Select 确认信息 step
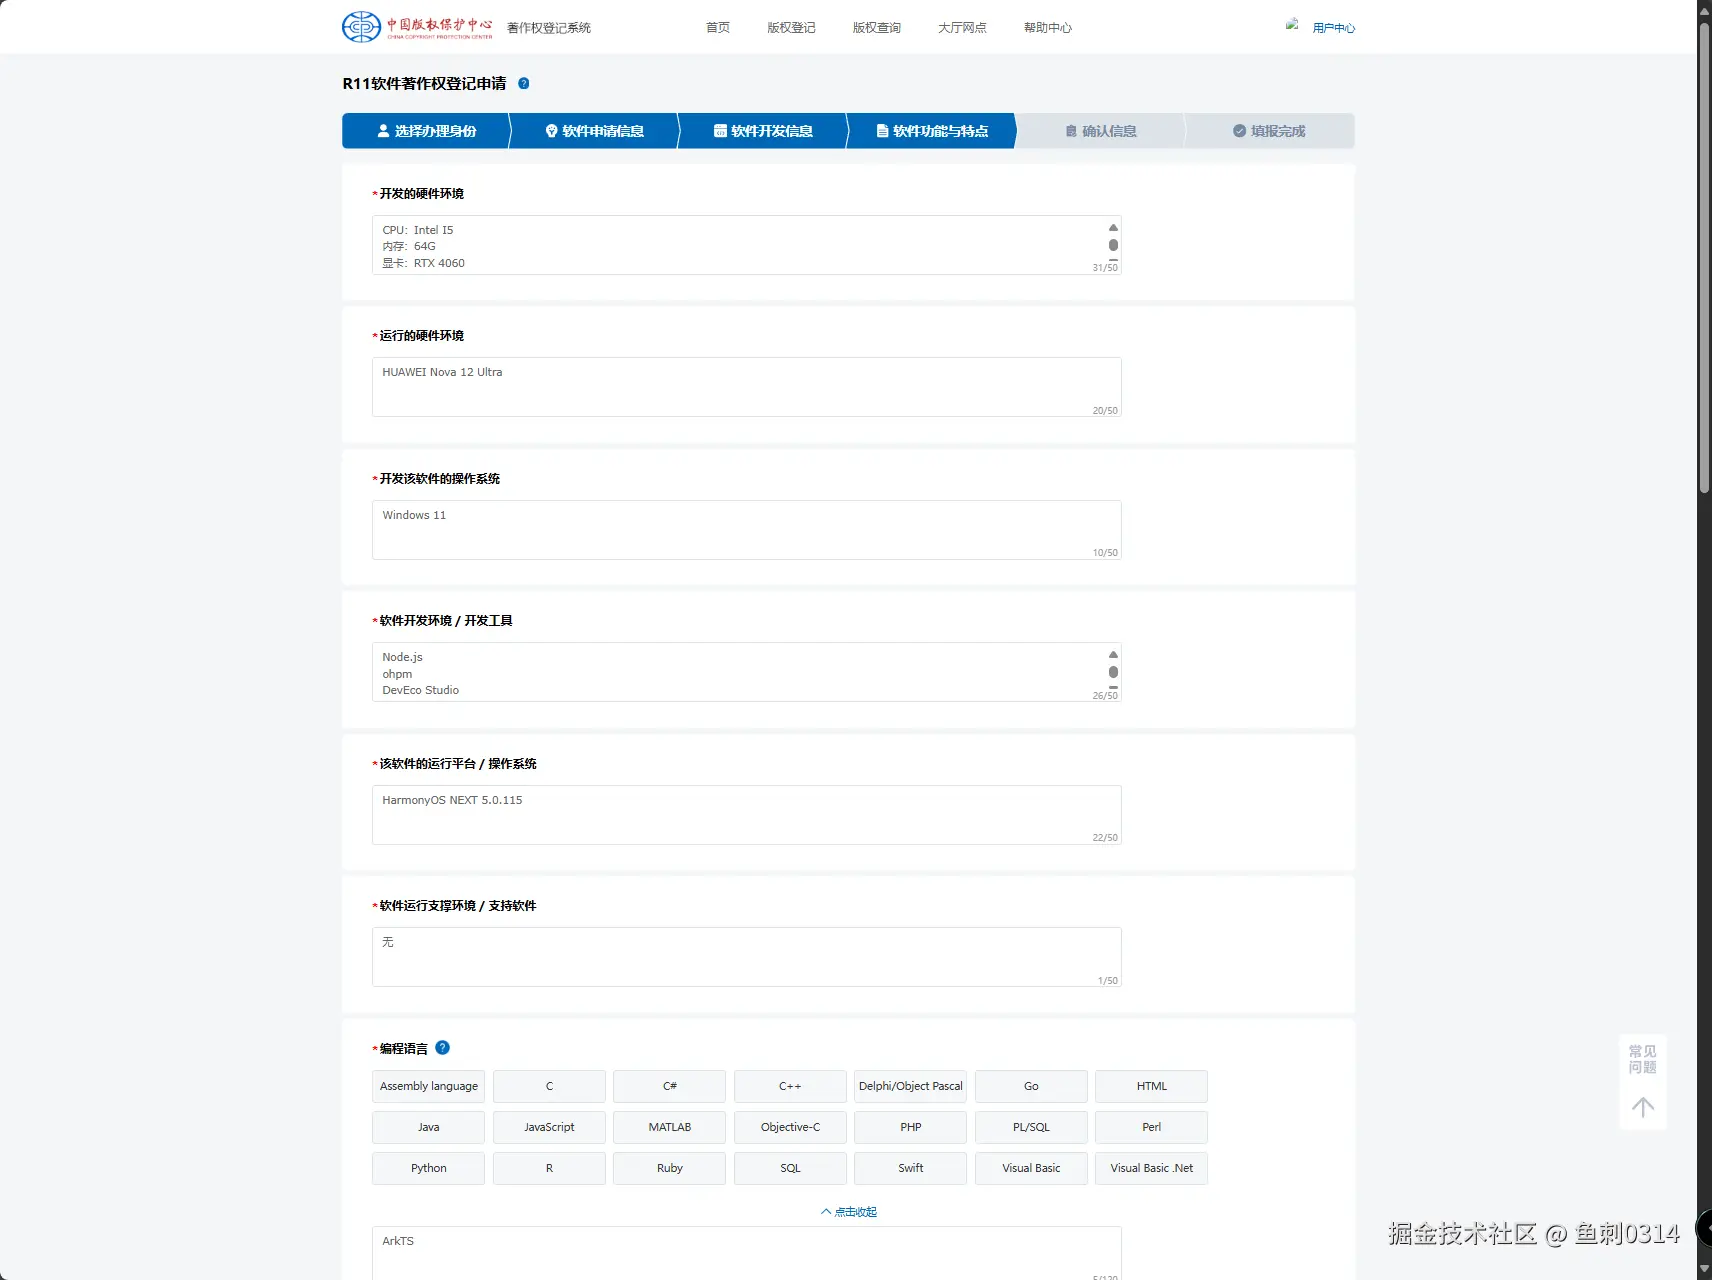 click(x=1101, y=131)
